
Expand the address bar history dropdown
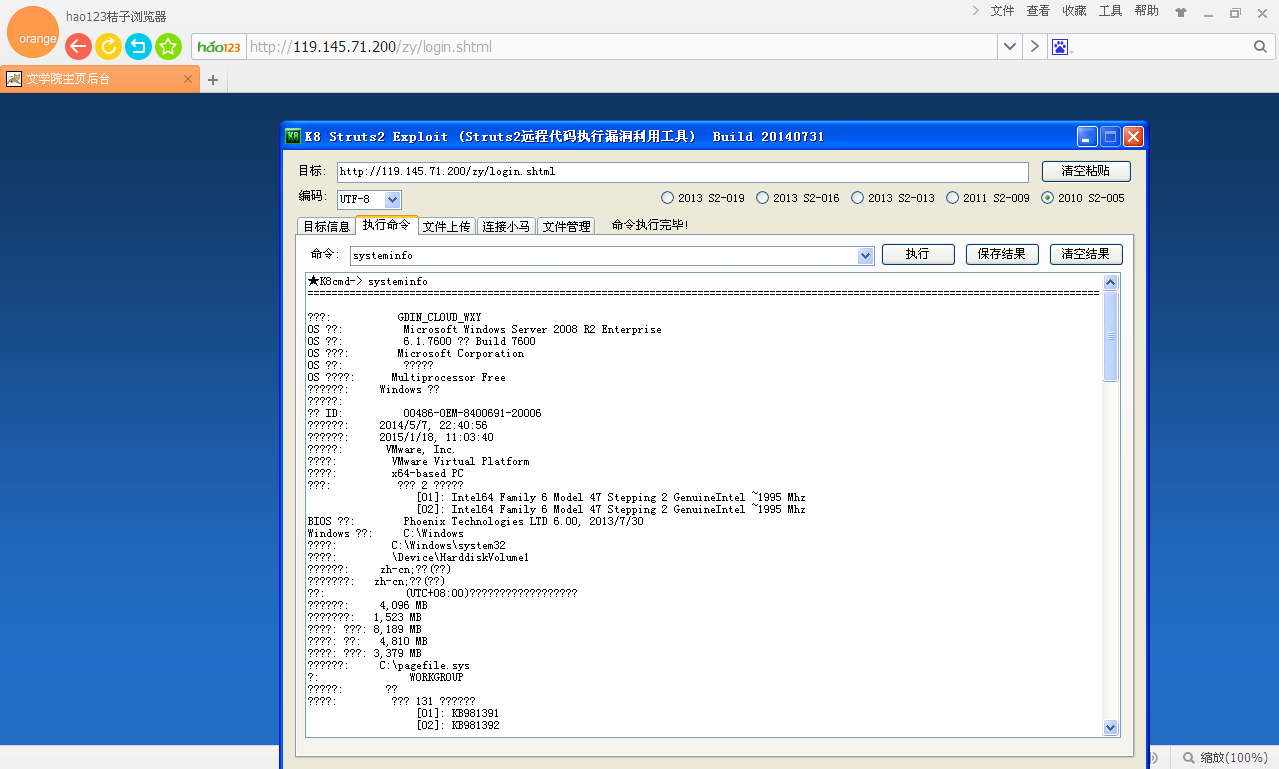click(x=1010, y=47)
